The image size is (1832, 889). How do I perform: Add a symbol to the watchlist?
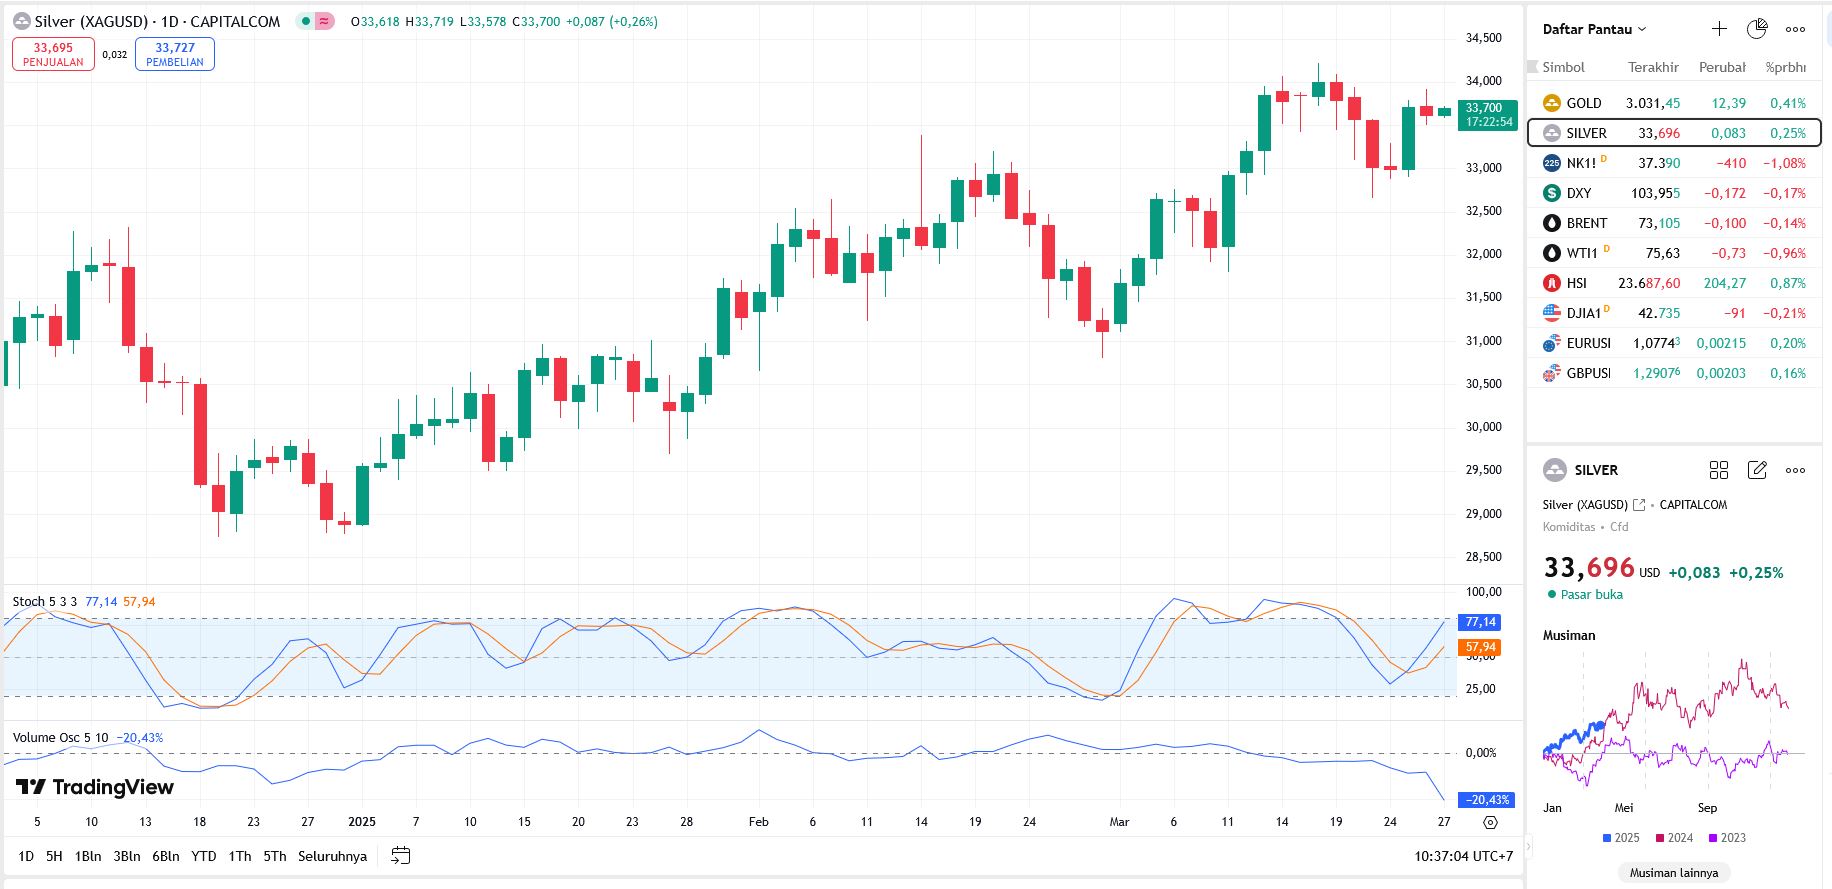click(x=1719, y=29)
